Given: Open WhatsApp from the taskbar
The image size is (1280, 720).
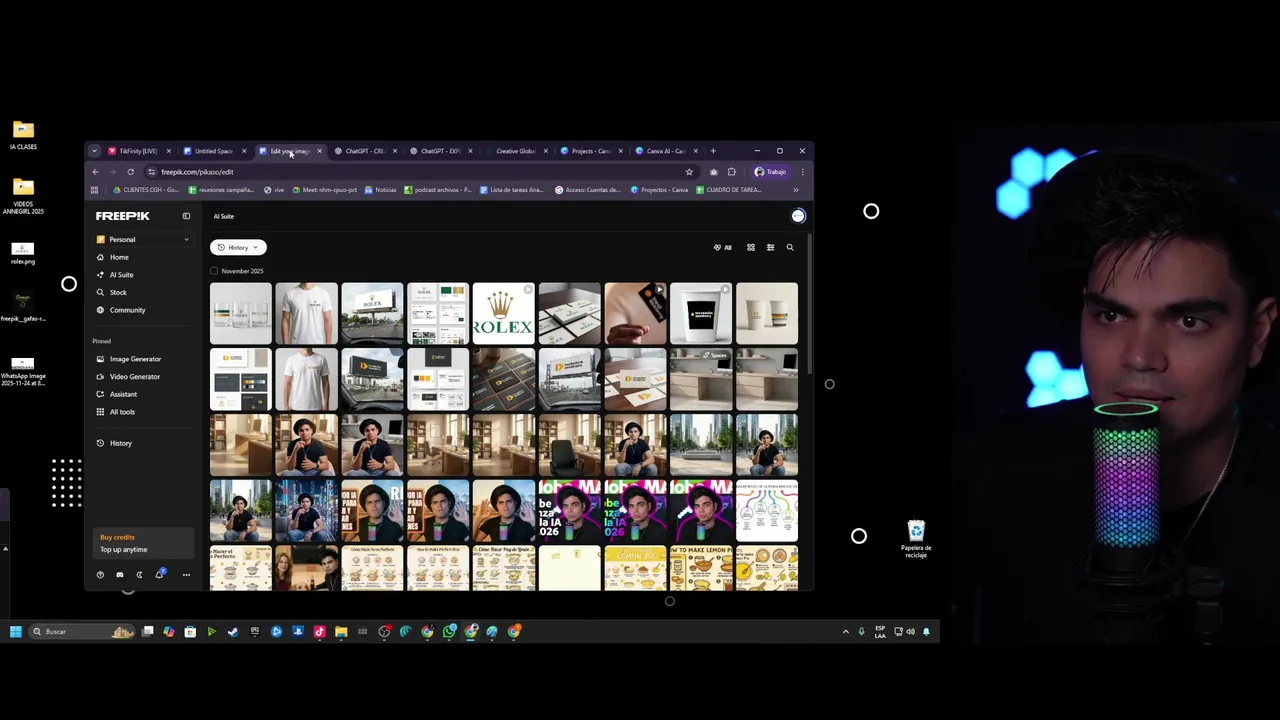Looking at the screenshot, I should pos(449,631).
